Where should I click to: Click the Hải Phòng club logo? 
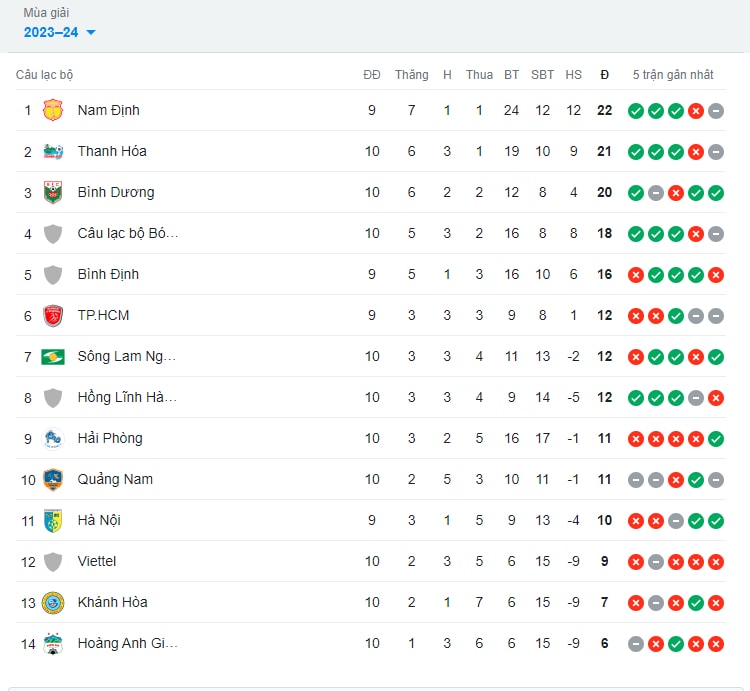(53, 439)
